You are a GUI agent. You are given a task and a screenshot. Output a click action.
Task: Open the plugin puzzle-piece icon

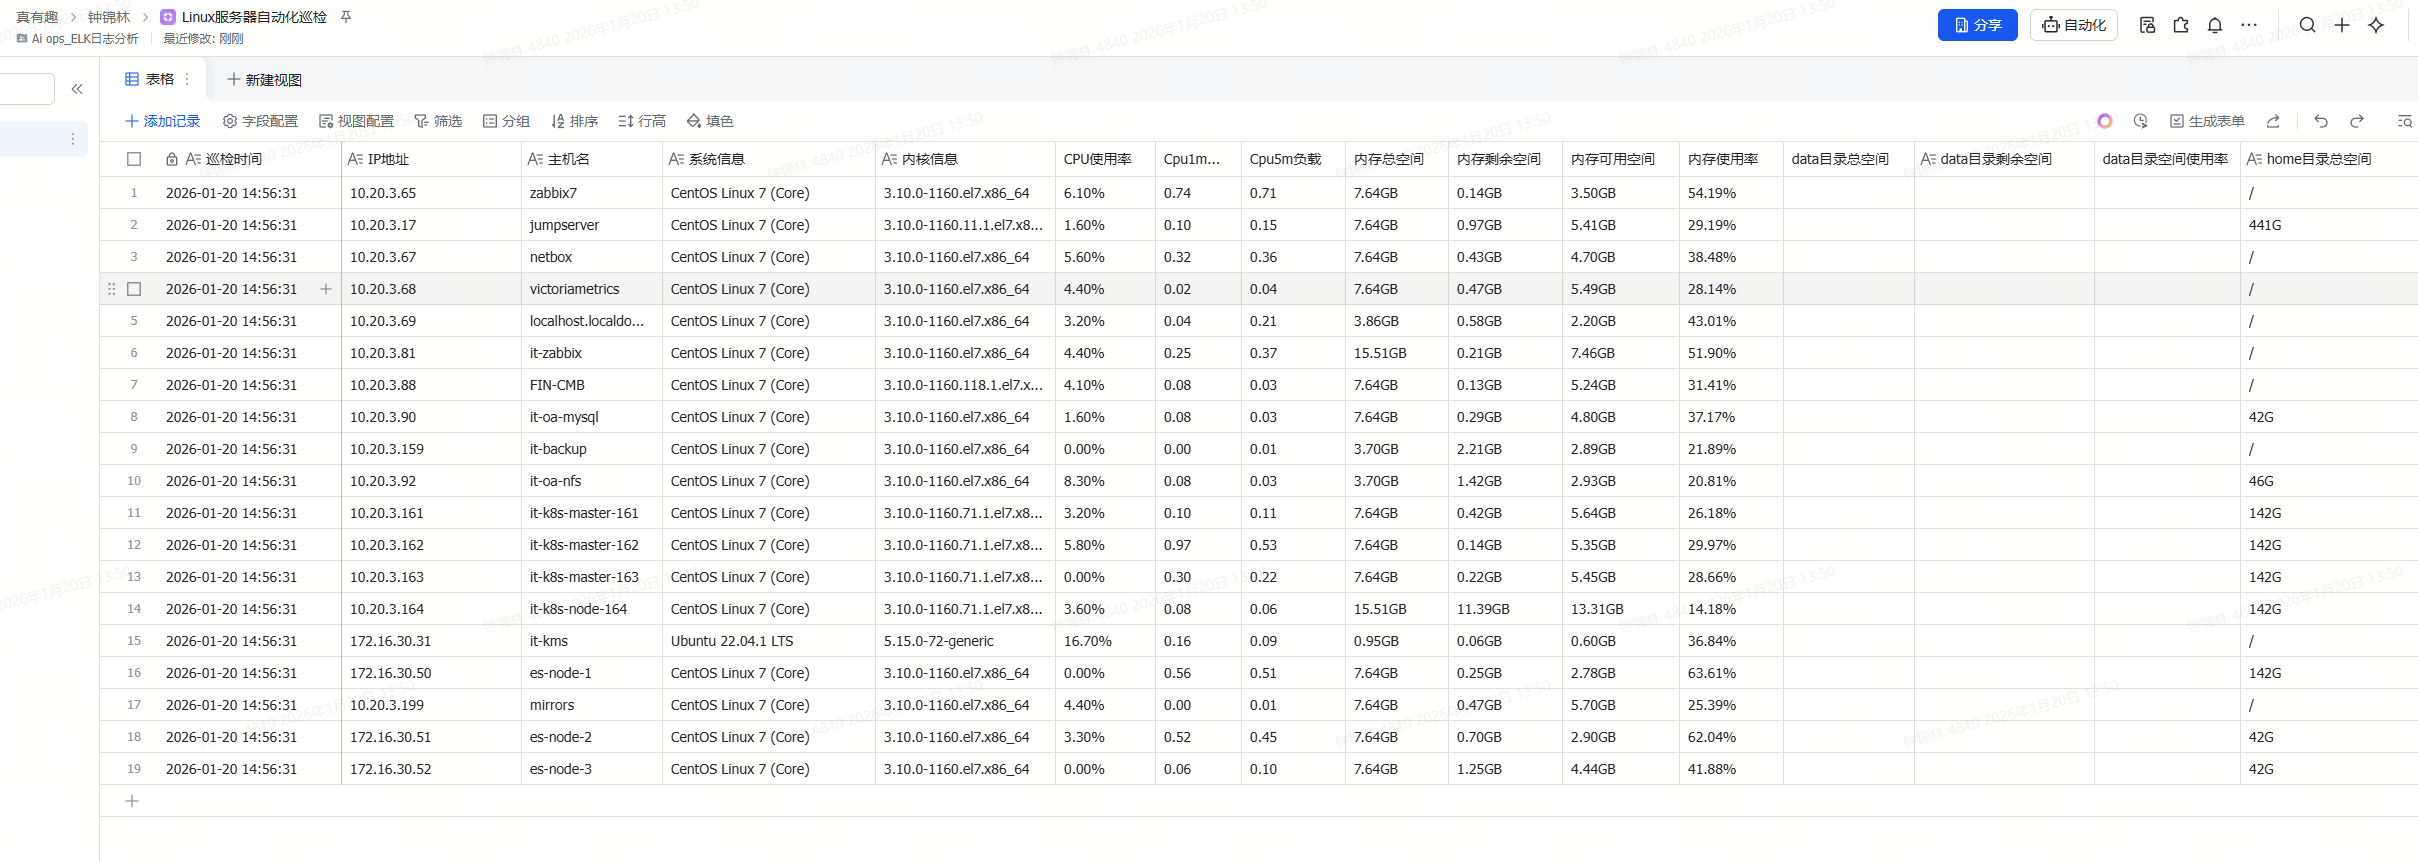click(x=2181, y=25)
